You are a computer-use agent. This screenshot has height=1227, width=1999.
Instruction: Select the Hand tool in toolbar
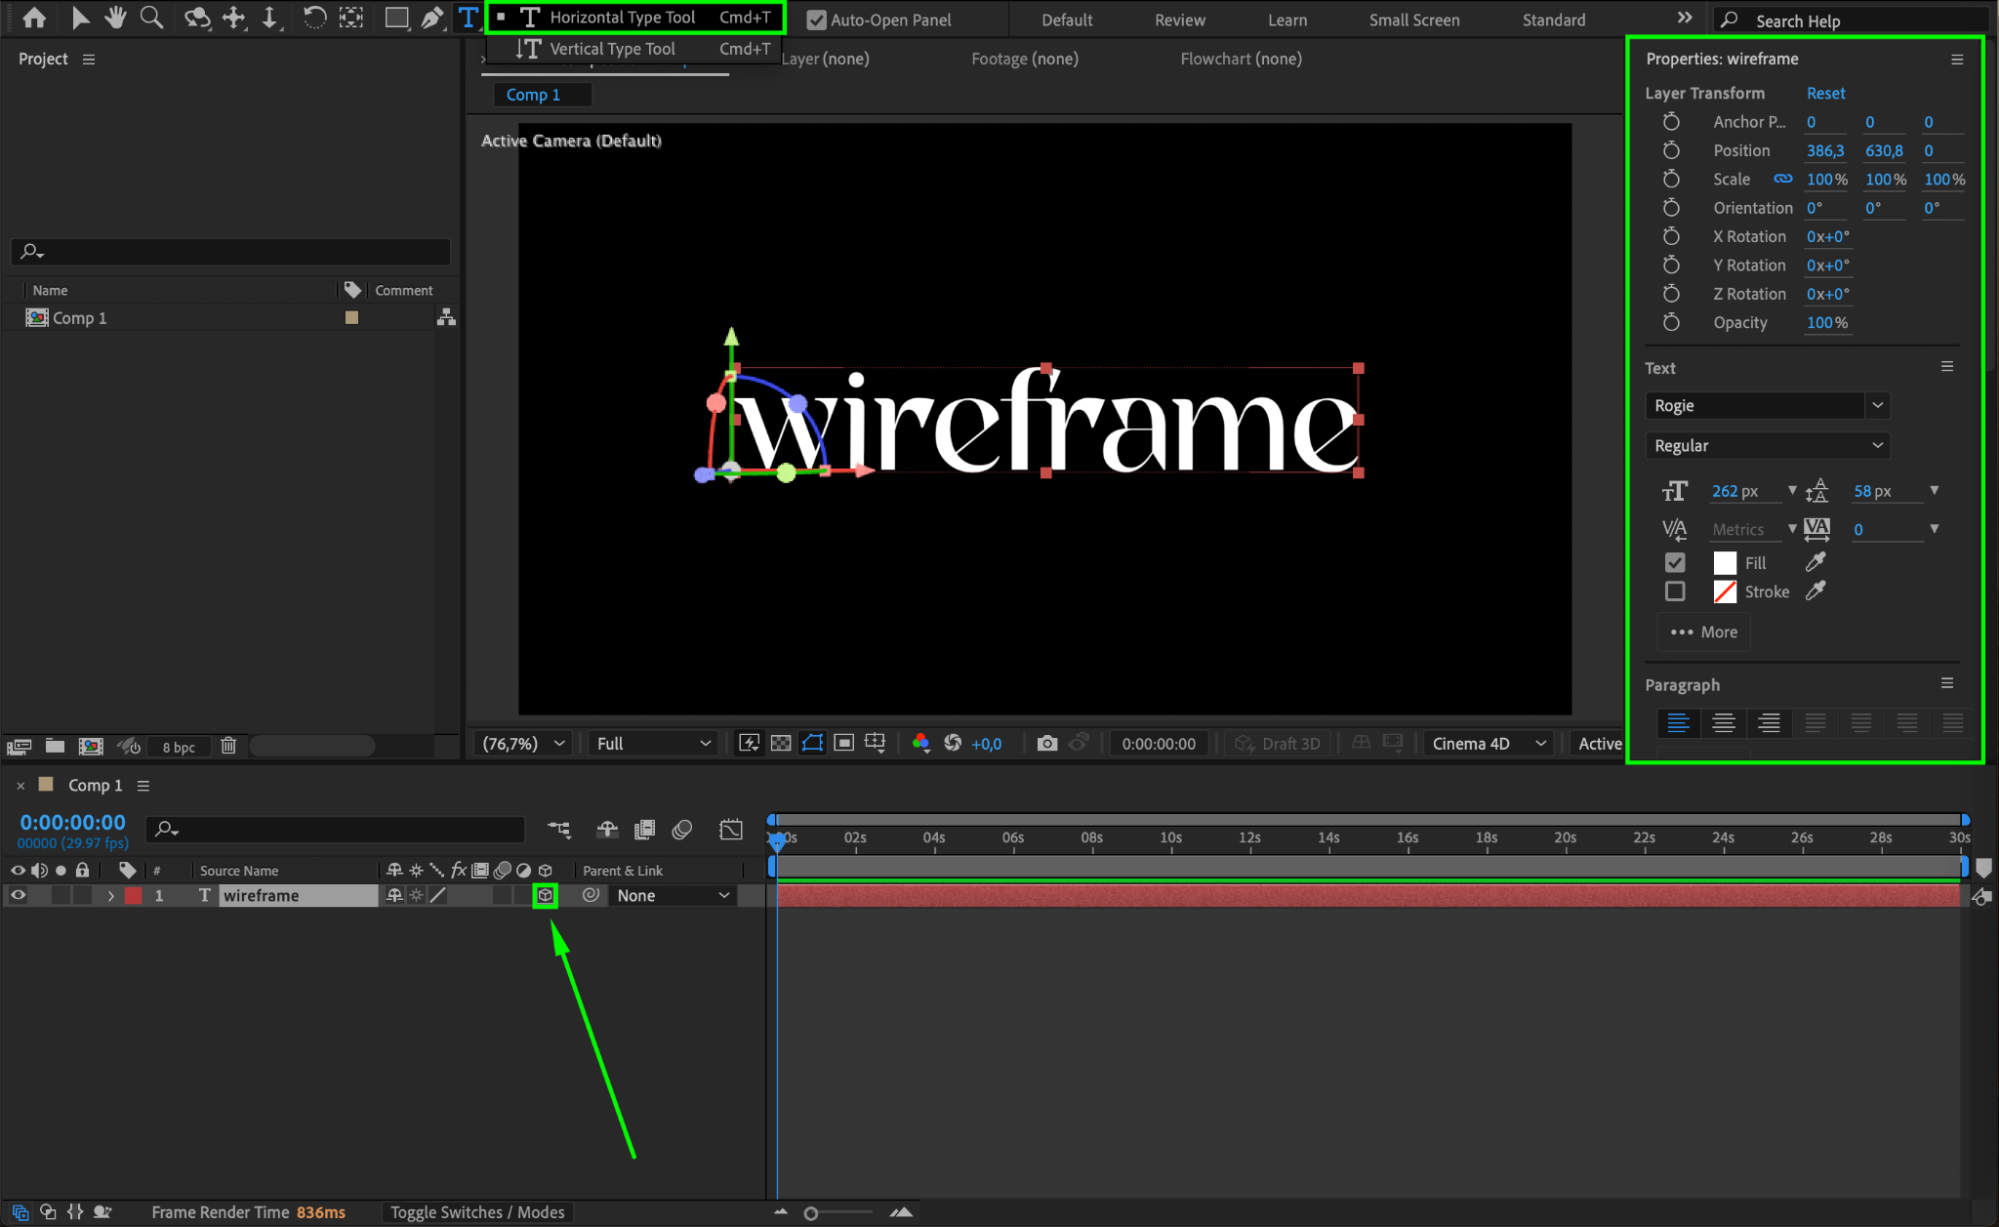tap(115, 17)
